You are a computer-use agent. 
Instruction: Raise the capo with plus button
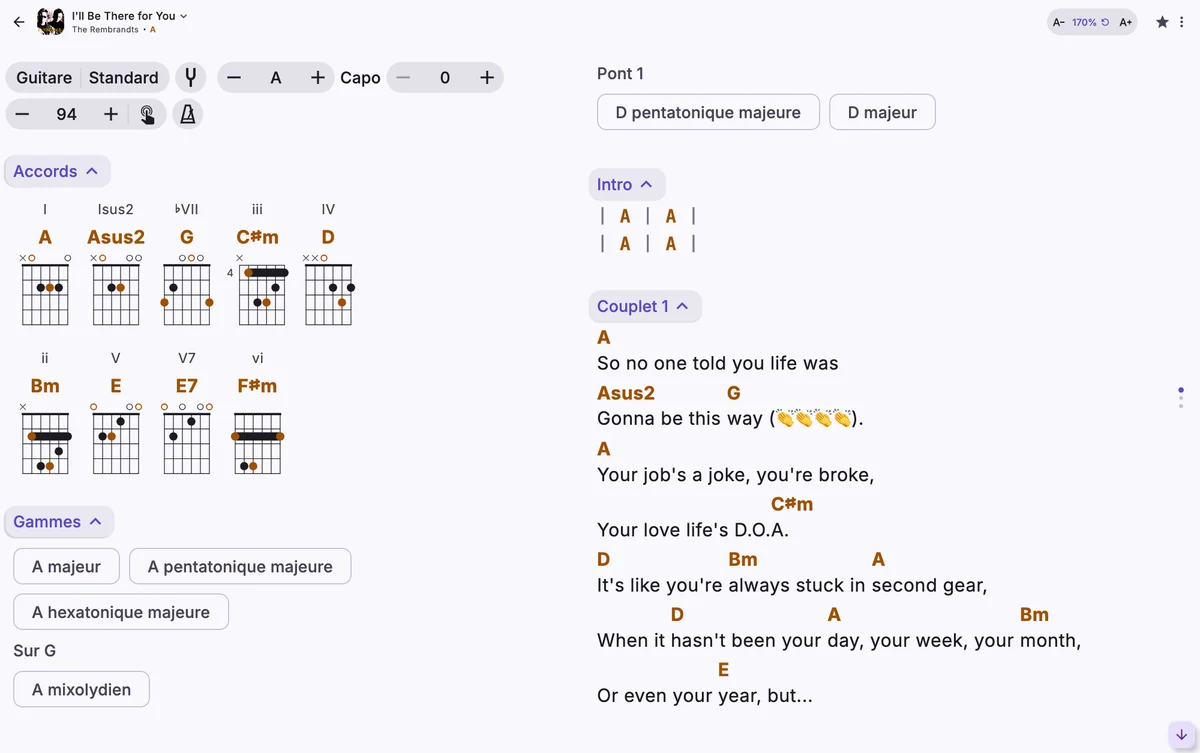point(487,77)
